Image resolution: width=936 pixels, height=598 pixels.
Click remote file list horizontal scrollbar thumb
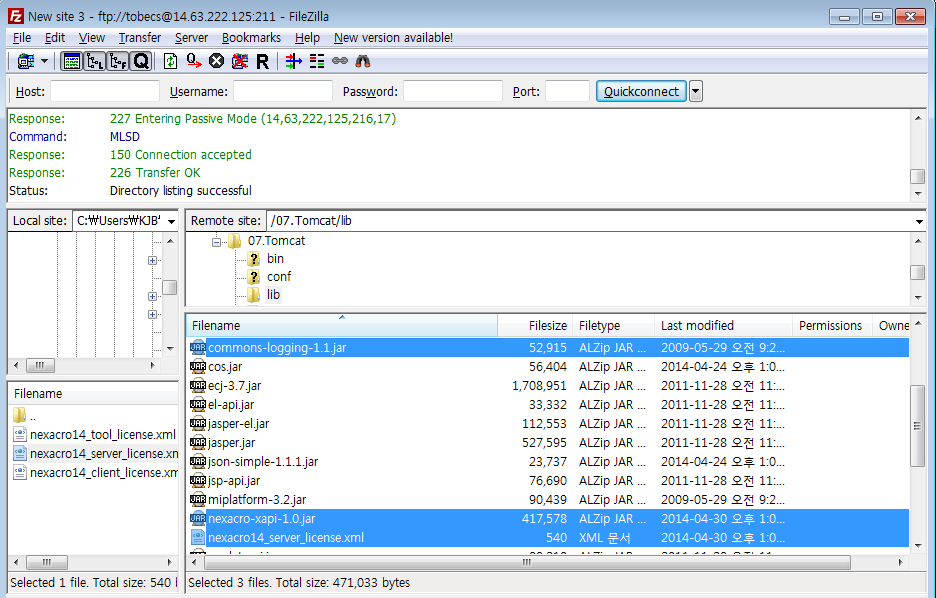point(527,562)
